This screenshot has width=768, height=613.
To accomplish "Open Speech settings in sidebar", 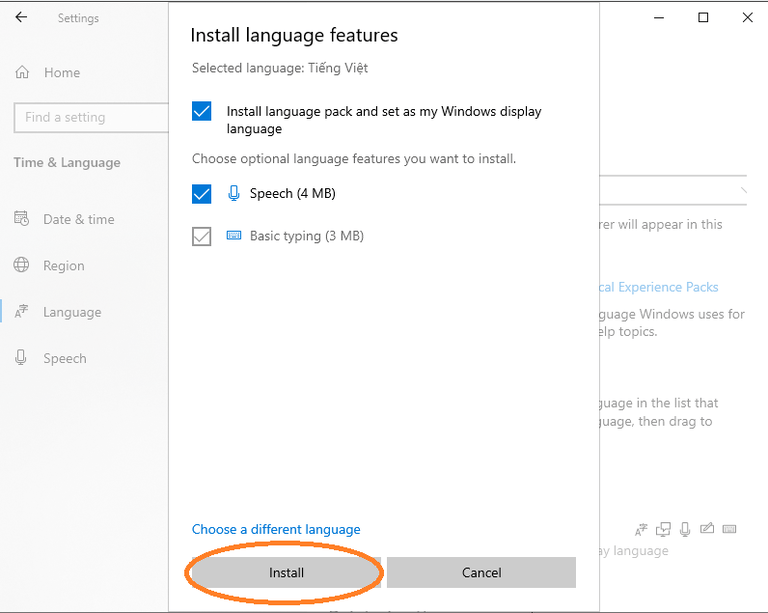I will [65, 358].
